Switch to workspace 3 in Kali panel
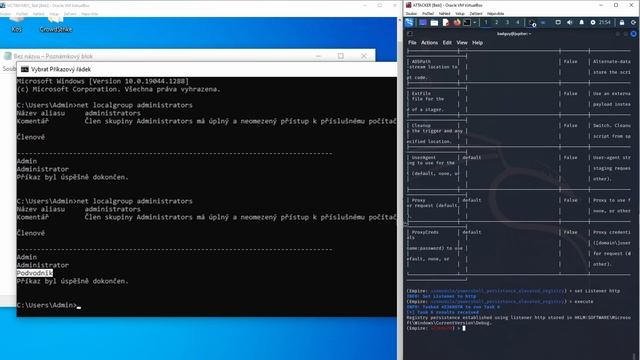The width and height of the screenshot is (640, 360). point(507,23)
